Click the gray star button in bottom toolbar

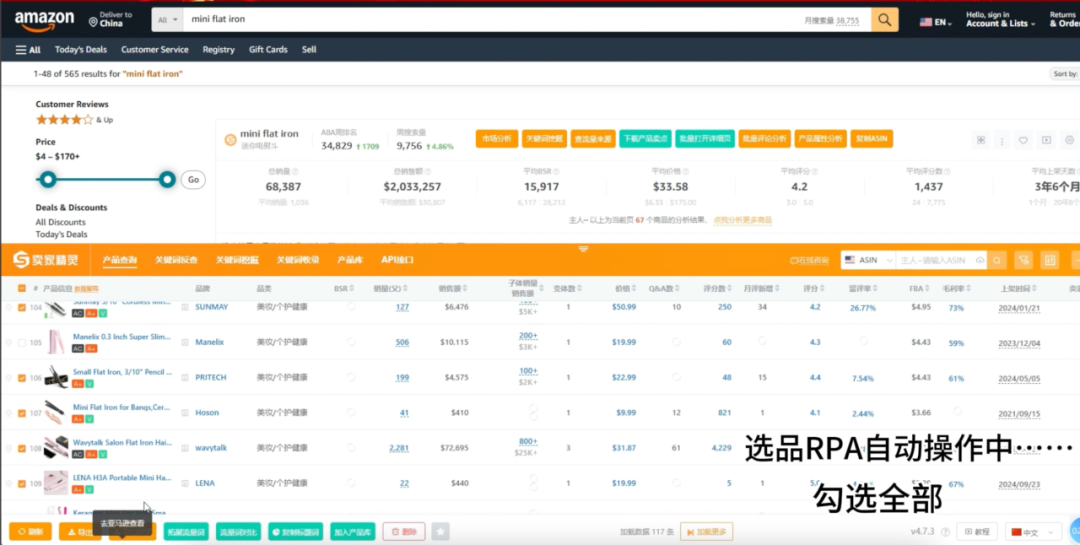click(441, 531)
